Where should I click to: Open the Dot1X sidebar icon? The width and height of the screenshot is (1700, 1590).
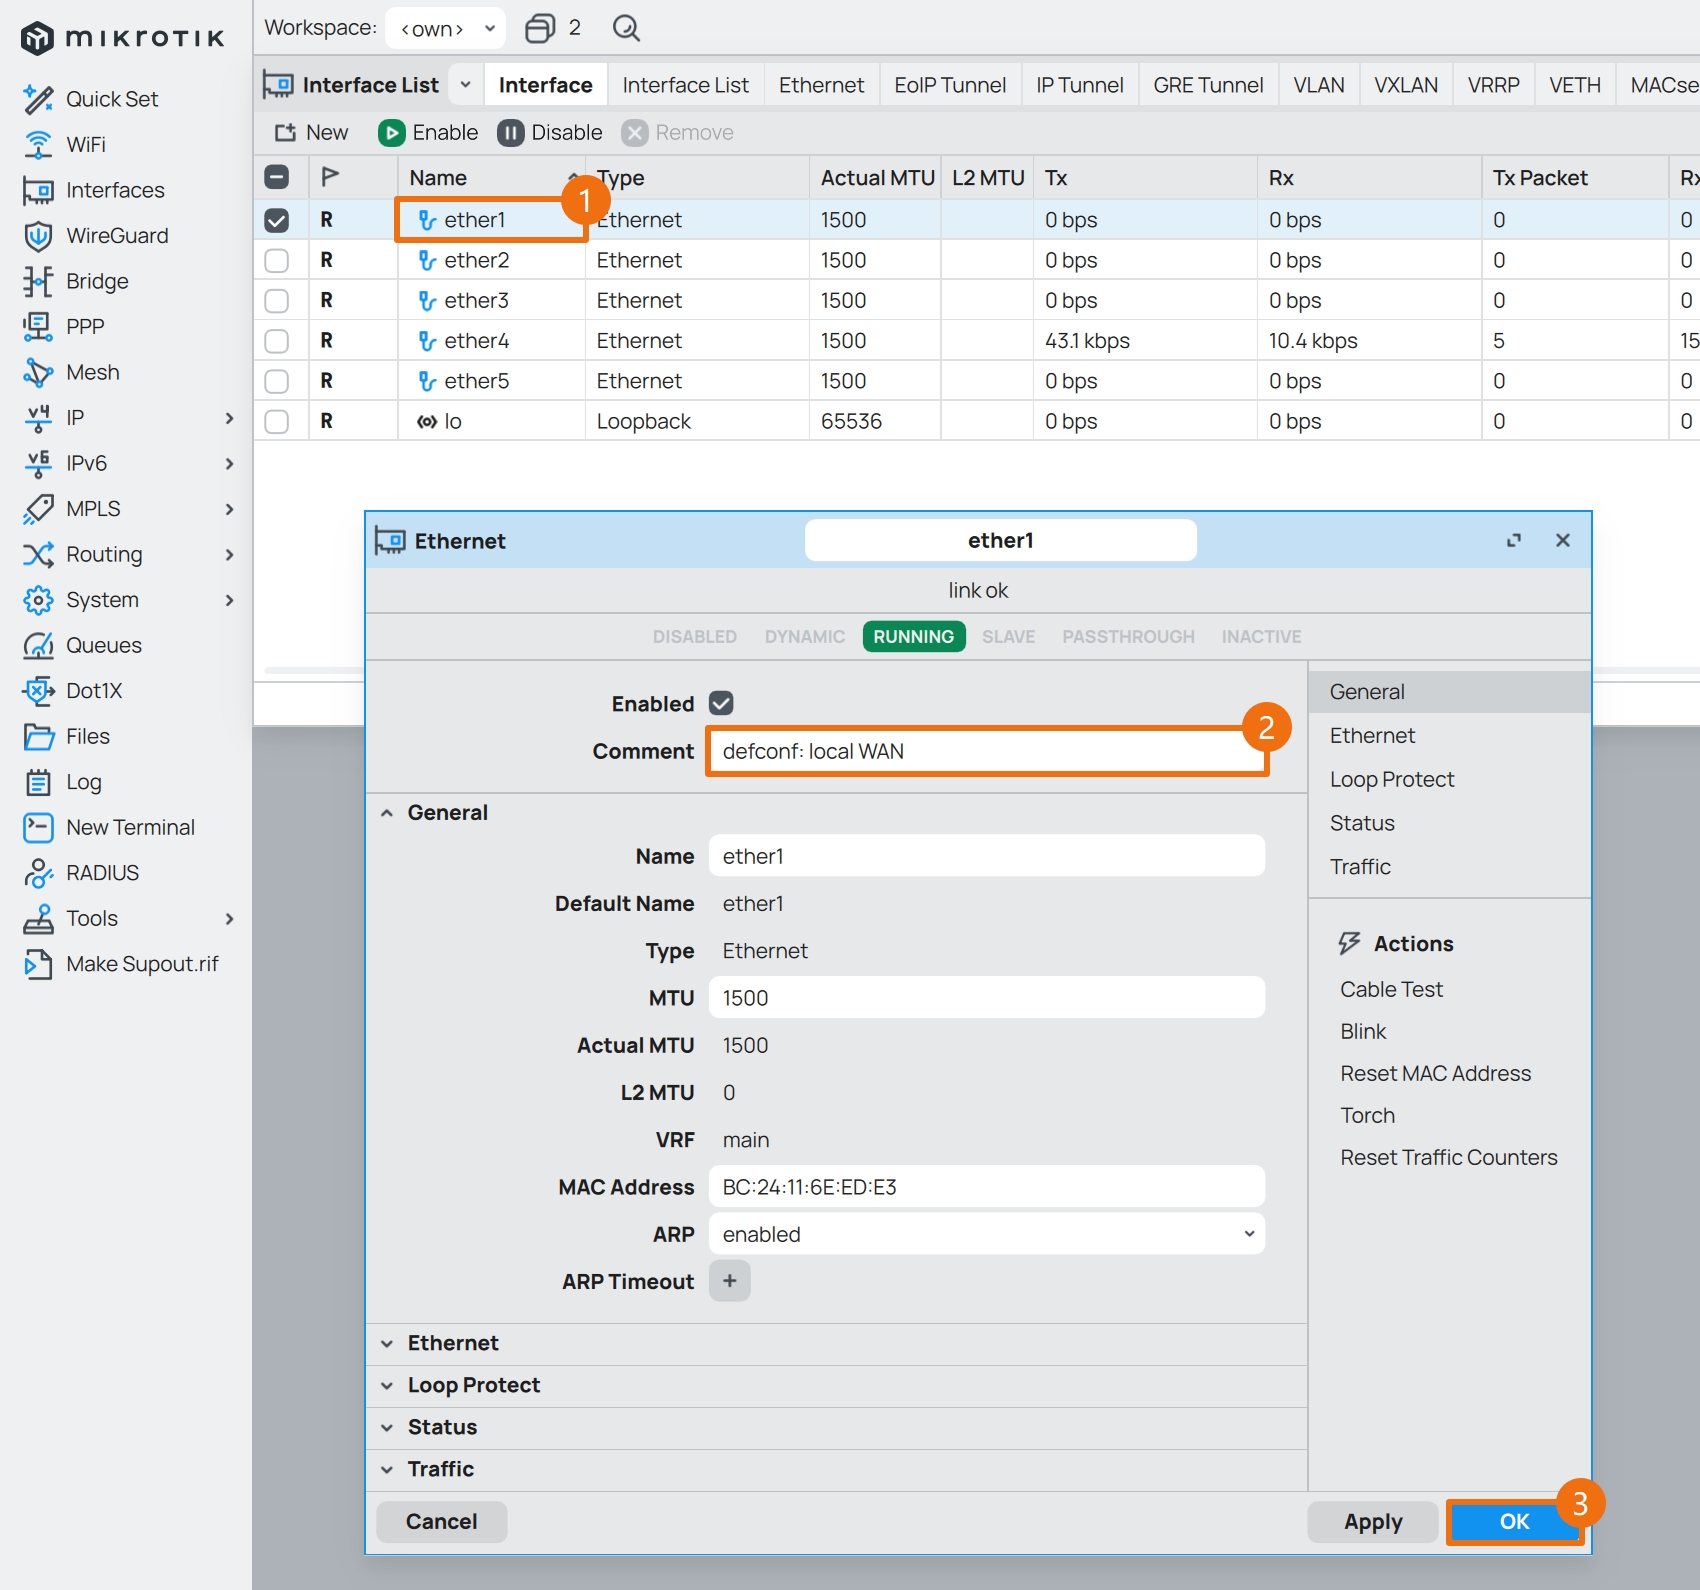38,691
